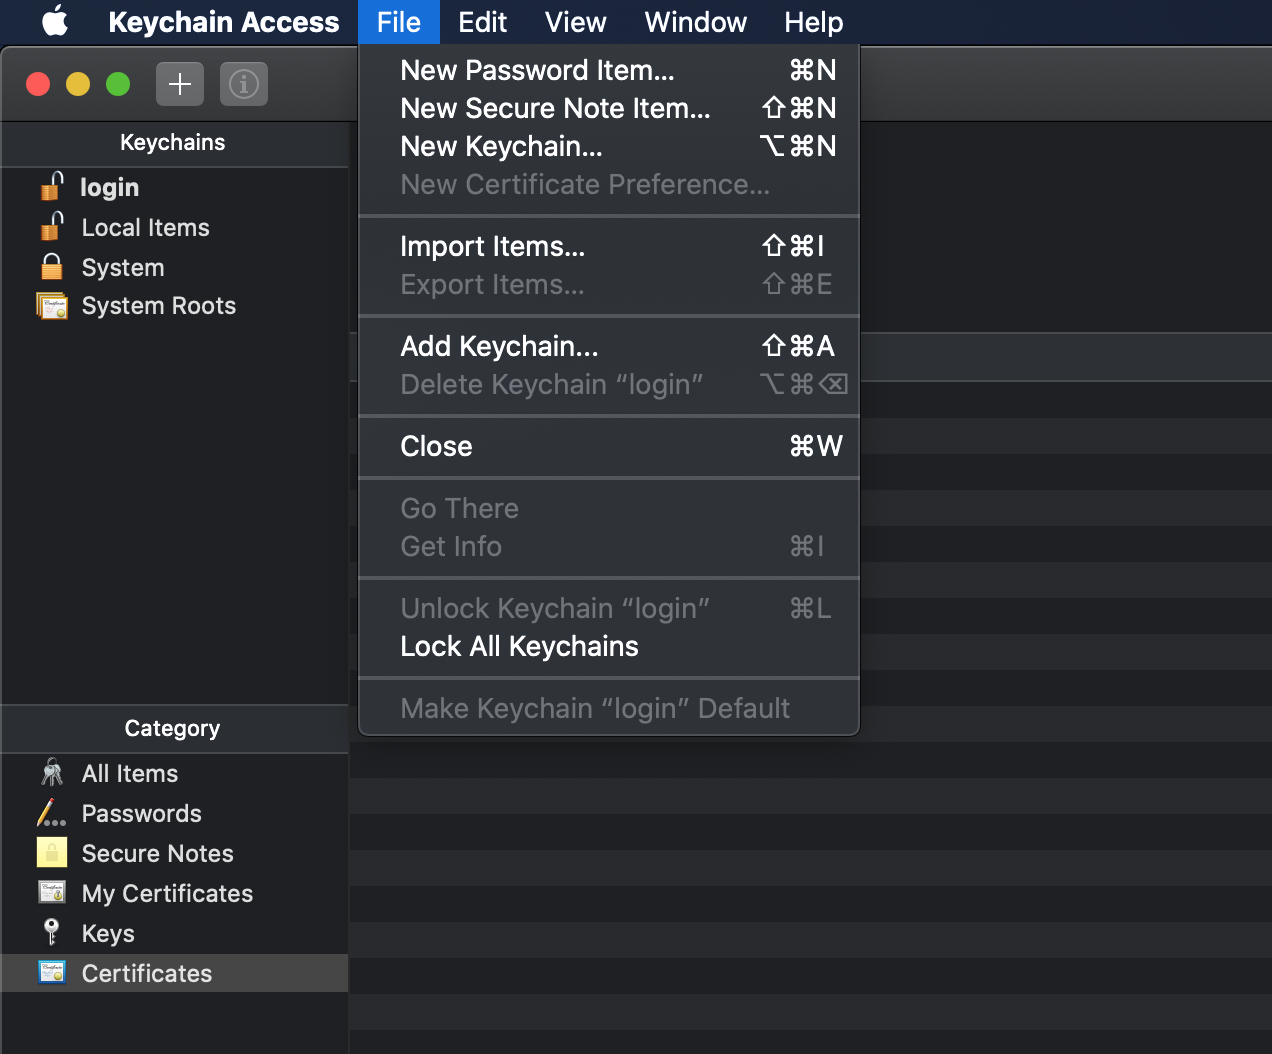Click the plus add item toolbar button
1272x1054 pixels.
180,84
